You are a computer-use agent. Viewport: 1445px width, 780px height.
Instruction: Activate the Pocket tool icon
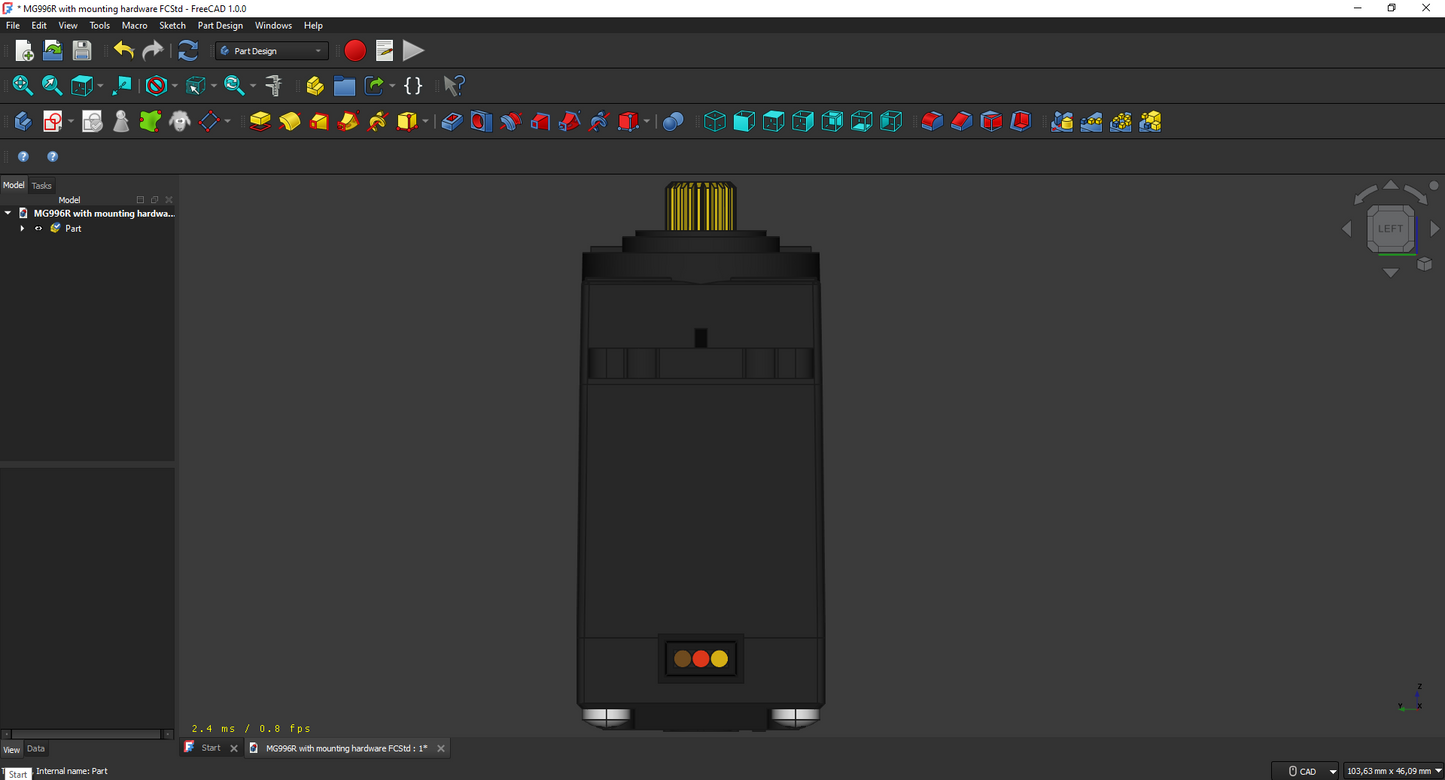click(452, 121)
